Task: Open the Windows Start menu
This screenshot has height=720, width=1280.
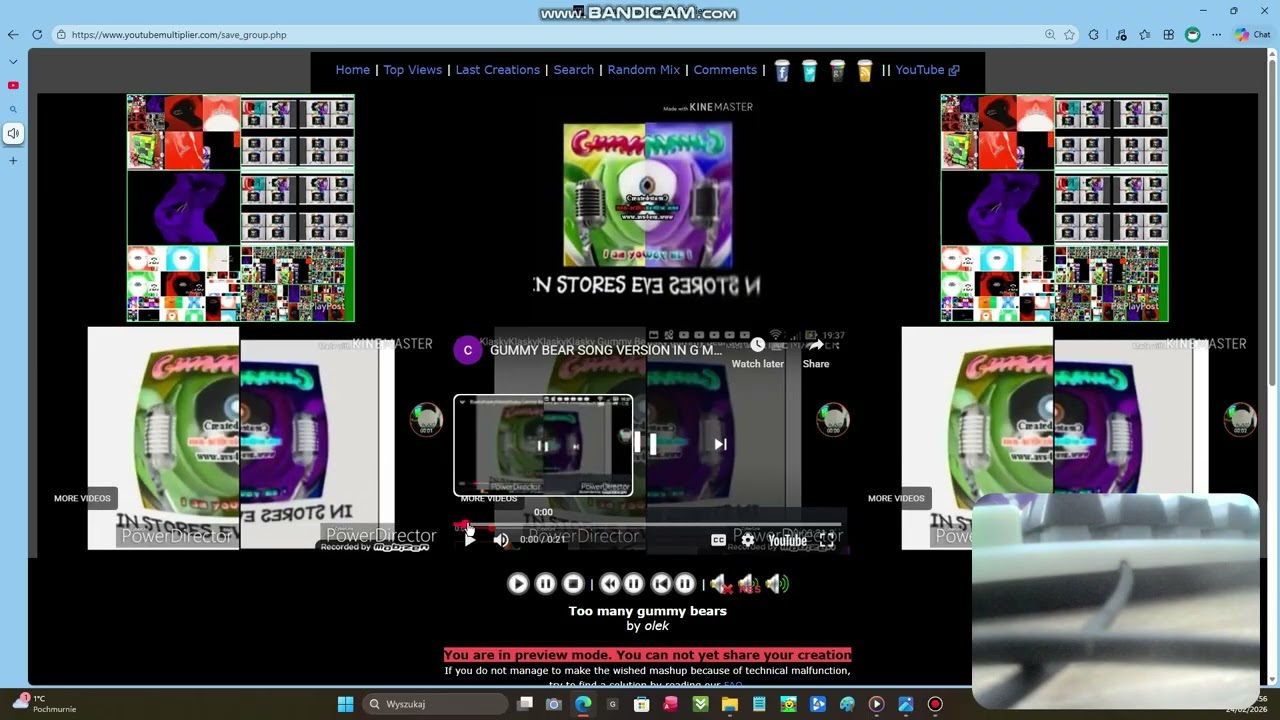Action: (x=345, y=704)
